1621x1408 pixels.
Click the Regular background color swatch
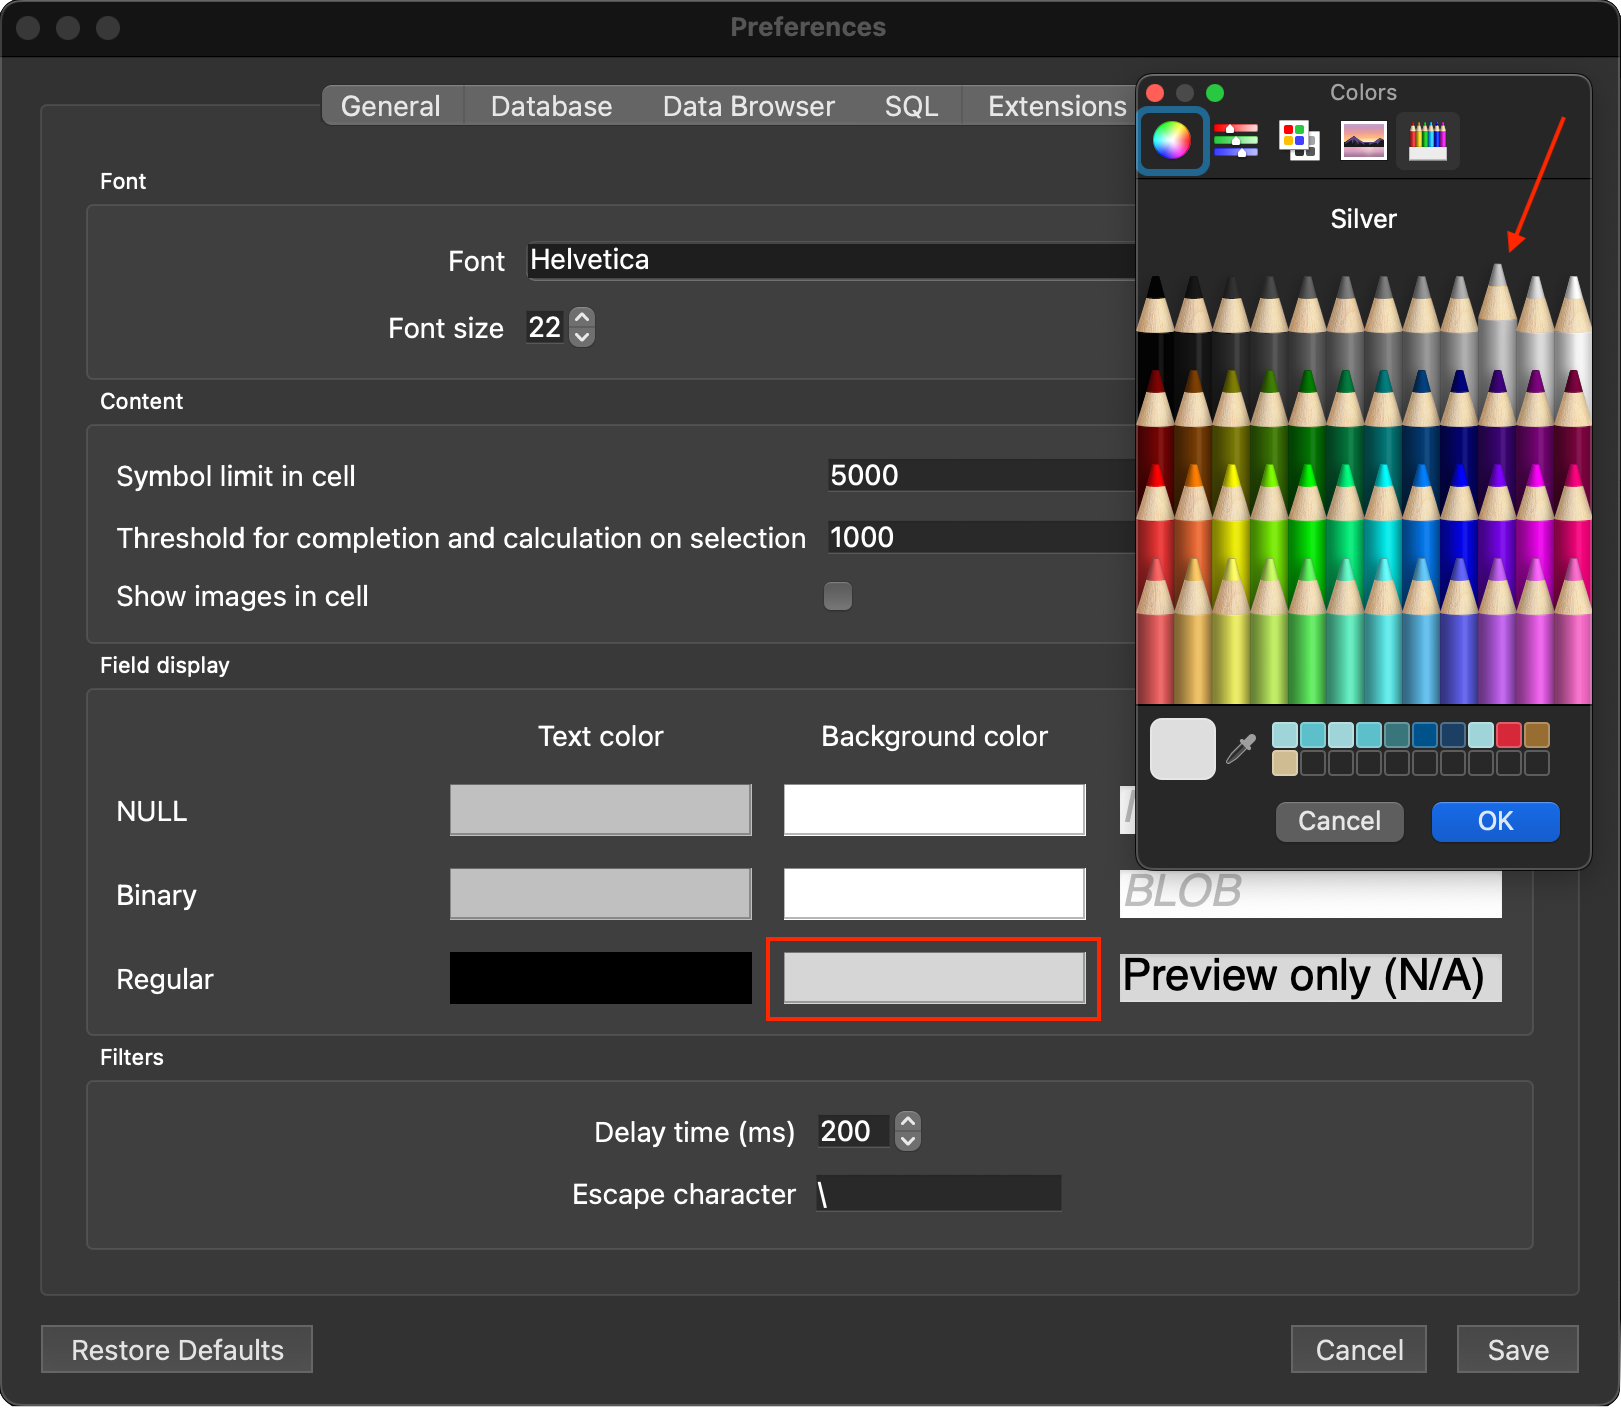pyautogui.click(x=934, y=978)
